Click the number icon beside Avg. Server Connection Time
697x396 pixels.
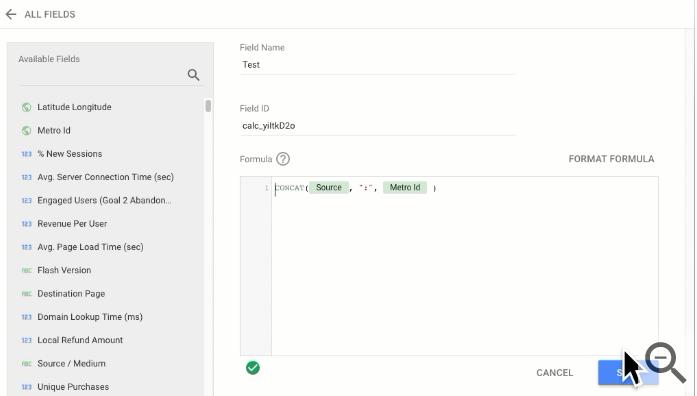27,177
